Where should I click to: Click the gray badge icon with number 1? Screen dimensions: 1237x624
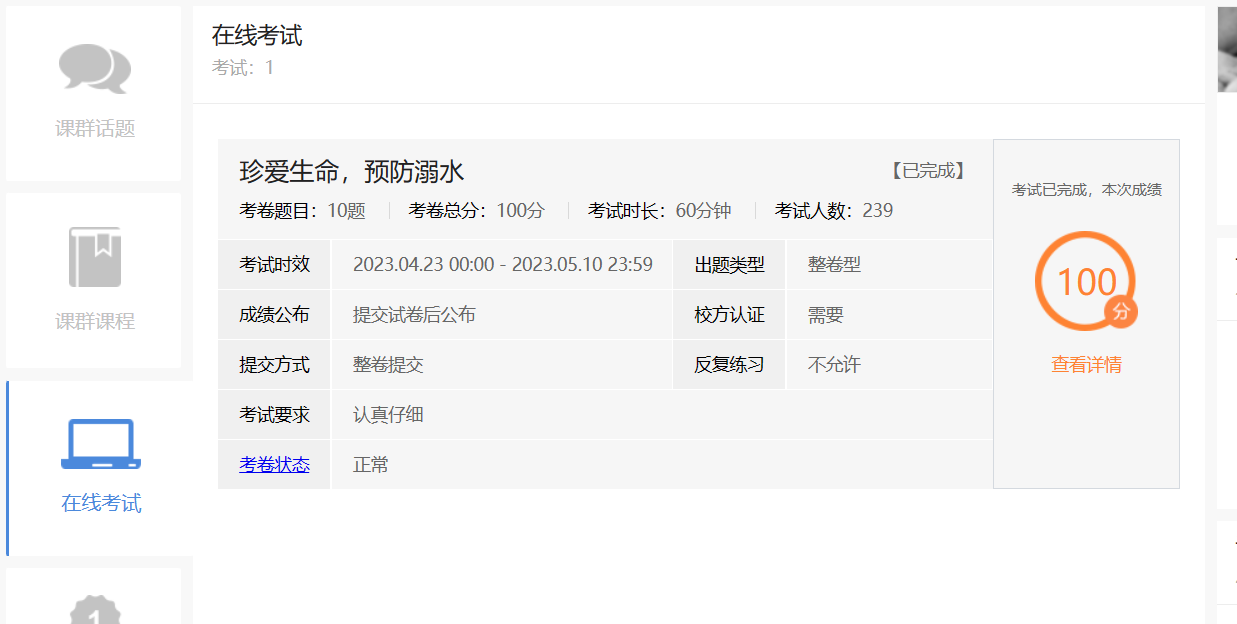95,611
